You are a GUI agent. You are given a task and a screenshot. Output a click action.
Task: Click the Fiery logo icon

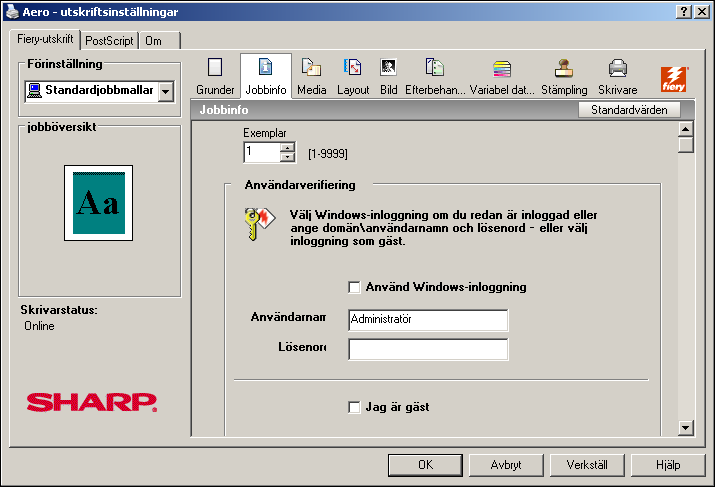[x=674, y=79]
